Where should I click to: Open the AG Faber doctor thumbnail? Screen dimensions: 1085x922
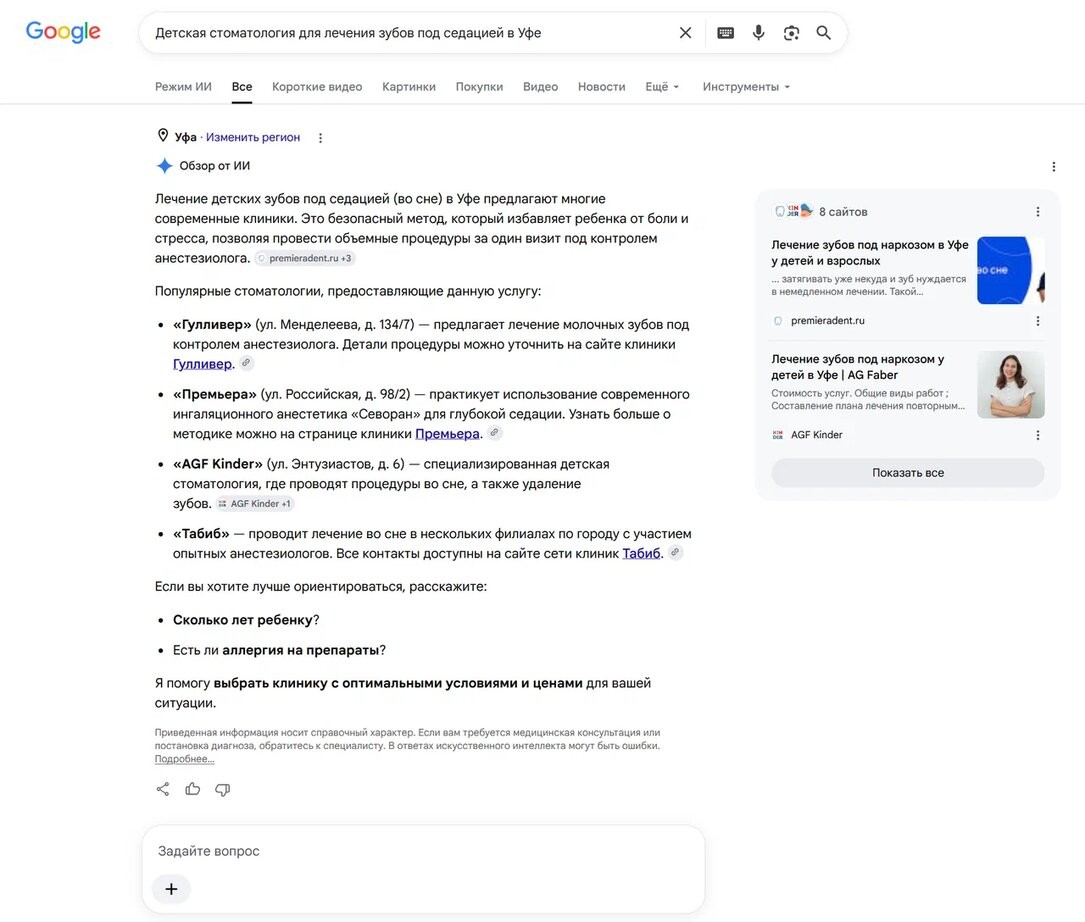pos(1010,384)
